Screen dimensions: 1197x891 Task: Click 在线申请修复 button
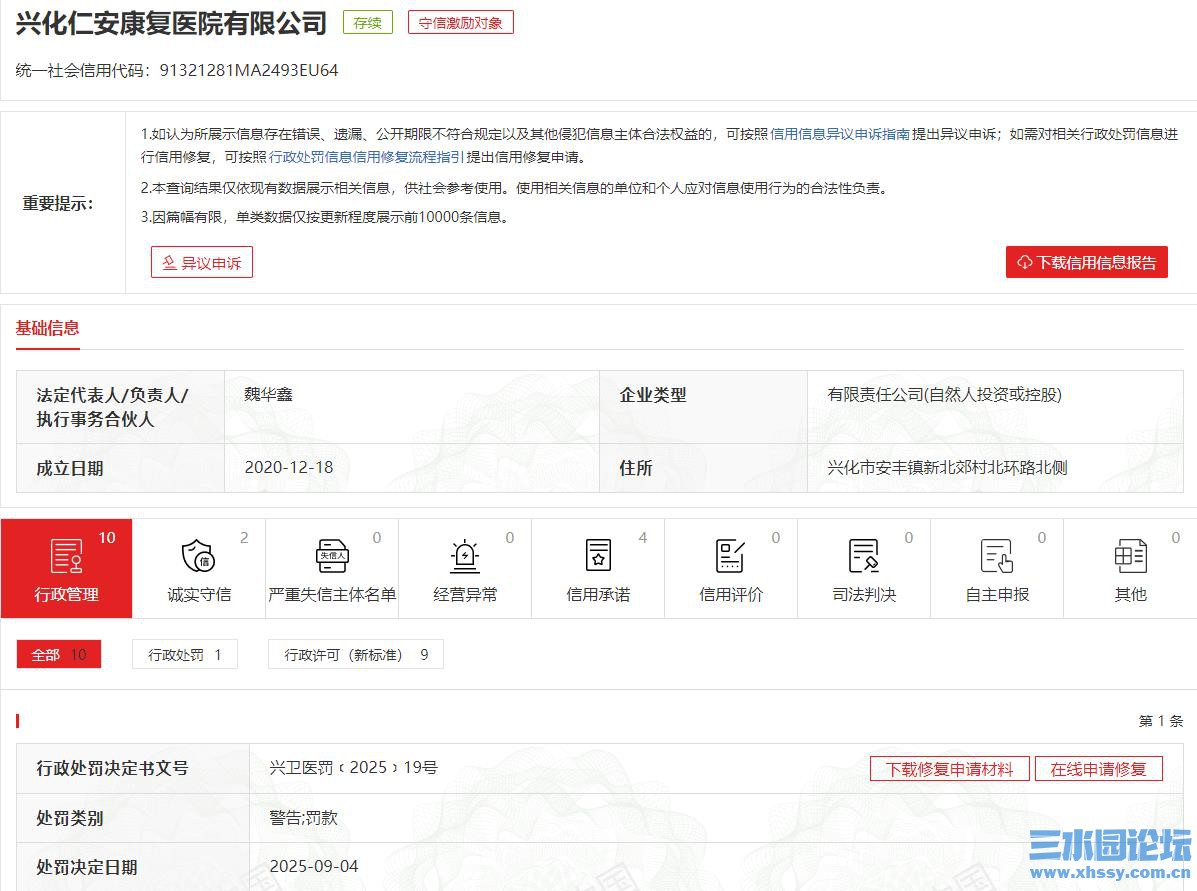click(x=1099, y=769)
